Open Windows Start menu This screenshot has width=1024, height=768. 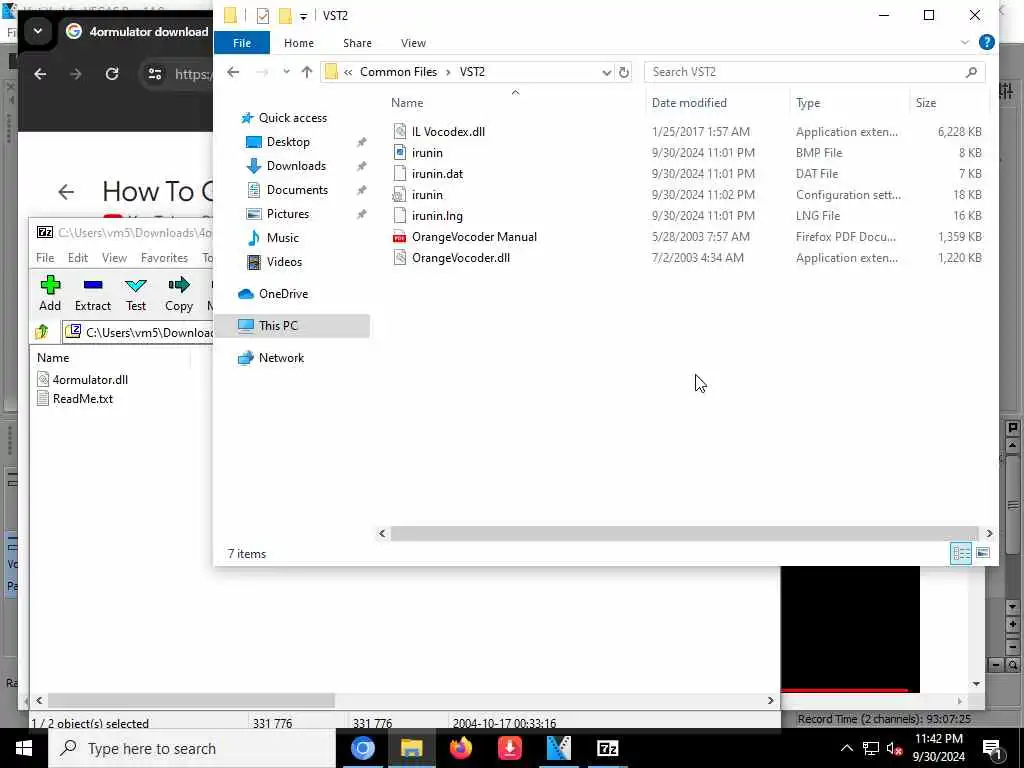pyautogui.click(x=24, y=748)
